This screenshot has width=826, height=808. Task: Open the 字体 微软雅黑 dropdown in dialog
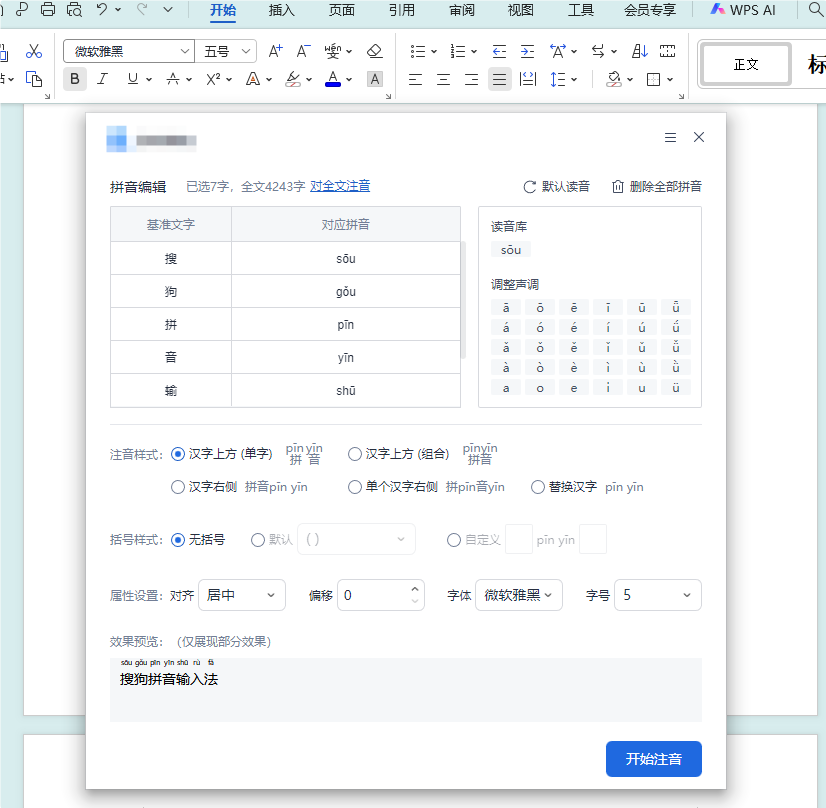click(x=519, y=595)
